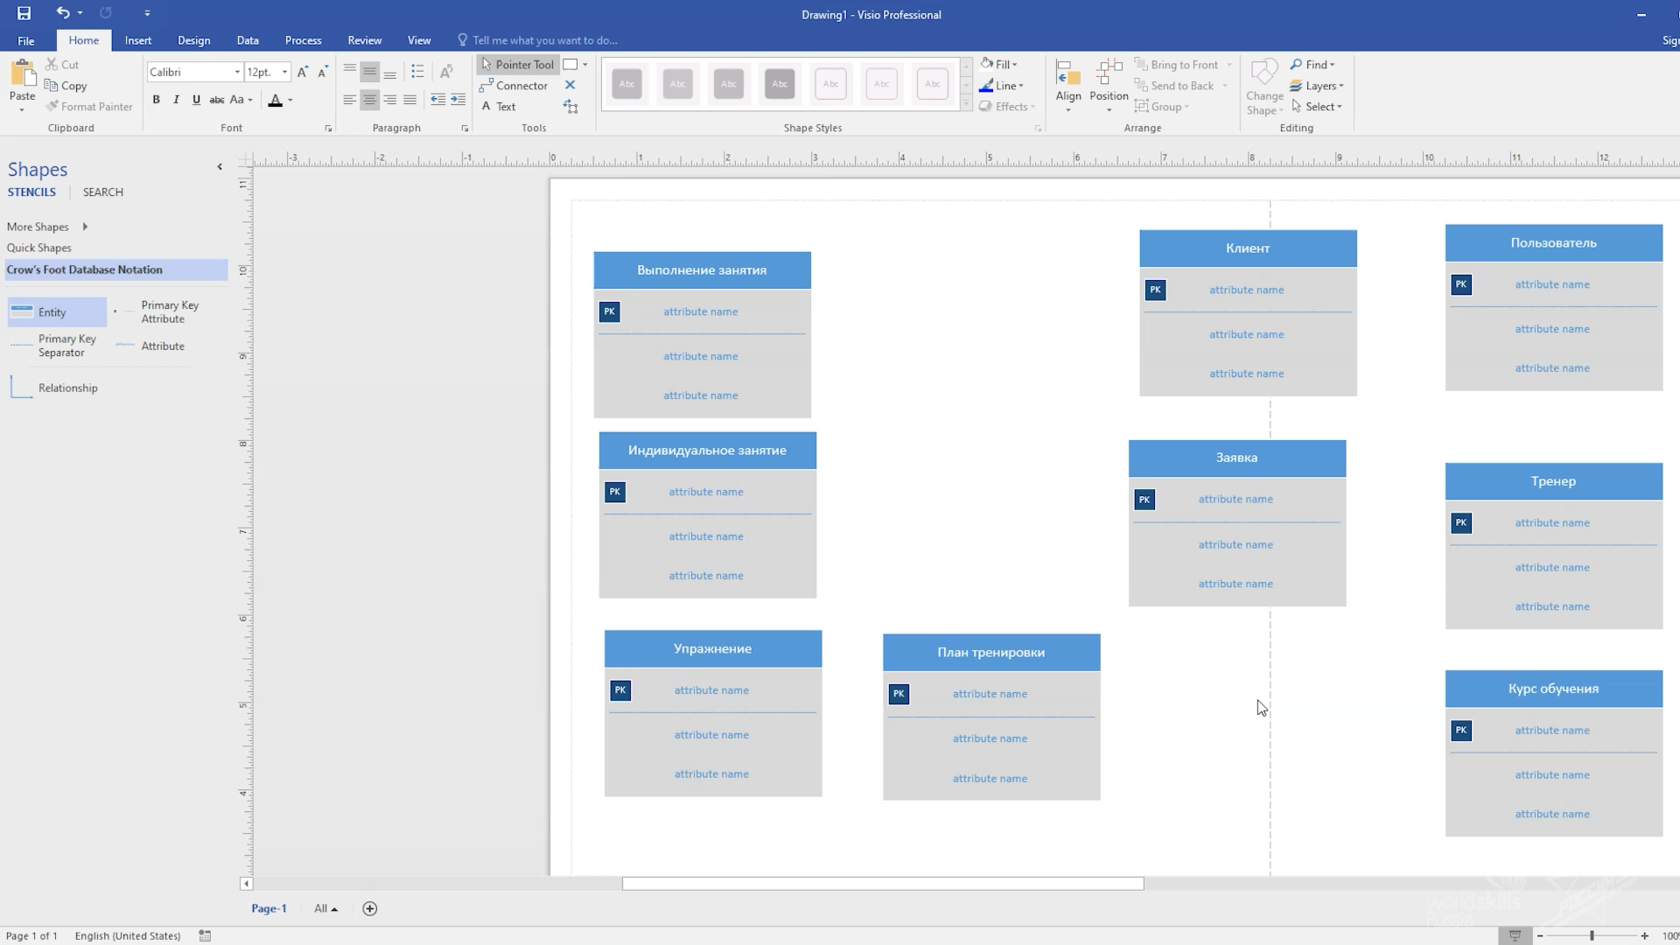Toggle presentation mode icon in status bar
This screenshot has height=945, width=1680.
click(x=1515, y=936)
